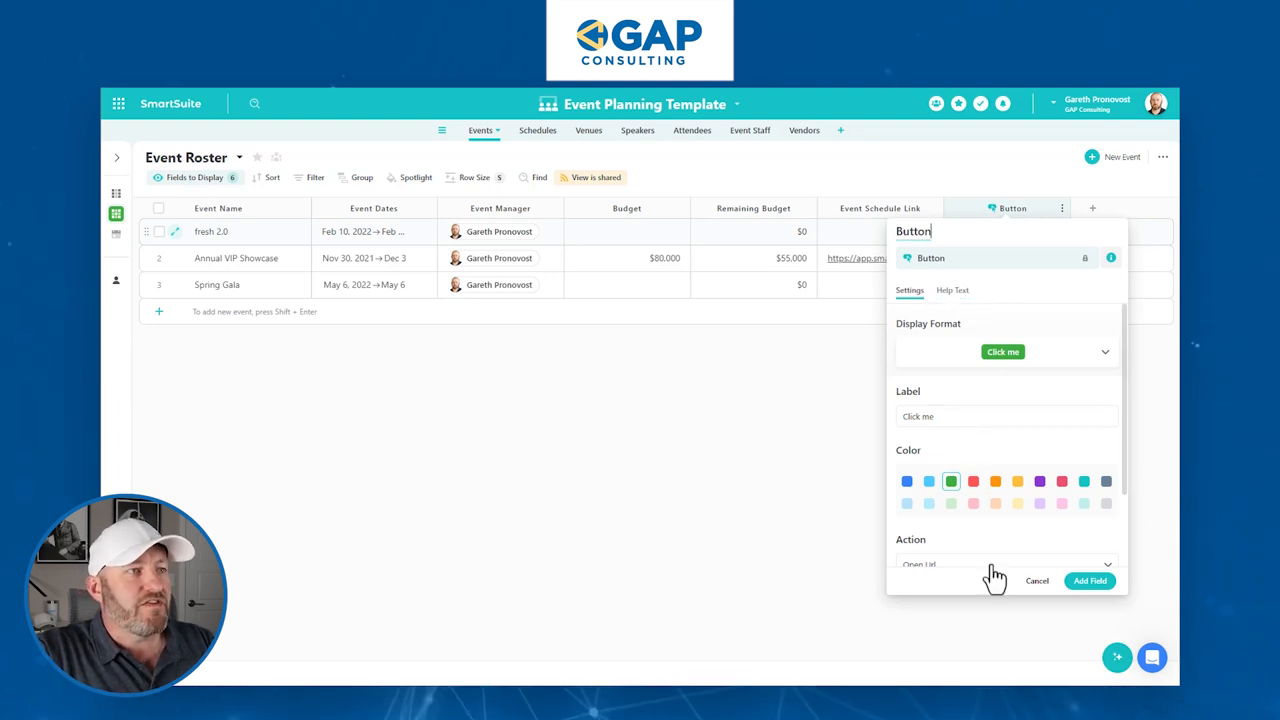The width and height of the screenshot is (1280, 720).
Task: Click the field panel vertical scrollbar
Action: point(1124,398)
